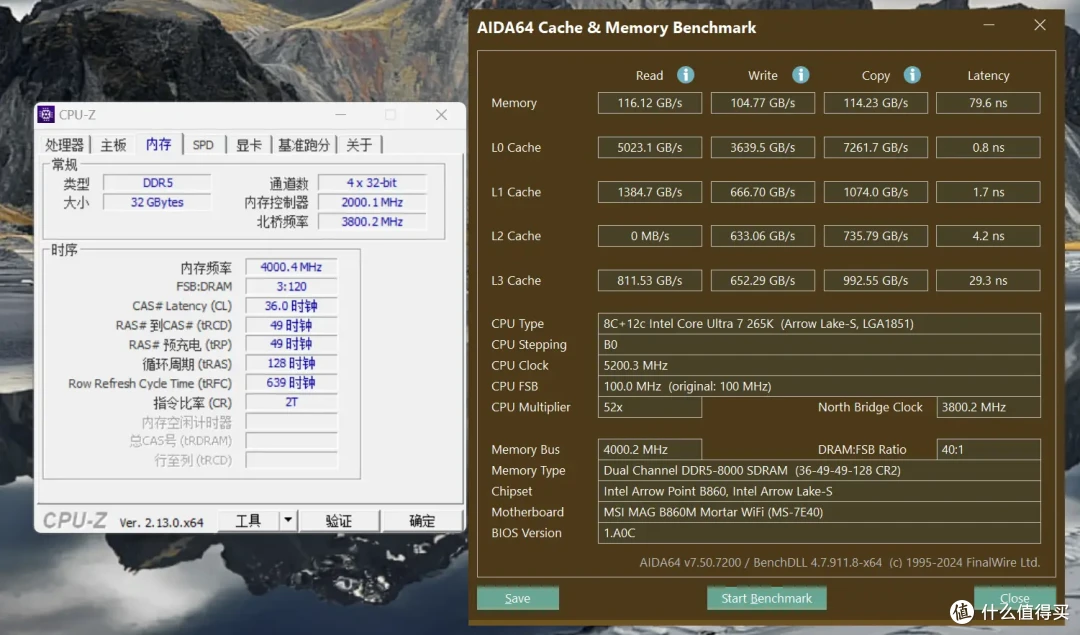This screenshot has width=1080, height=635.
Task: Click the Close button in AIDA64
Action: pos(1015,598)
